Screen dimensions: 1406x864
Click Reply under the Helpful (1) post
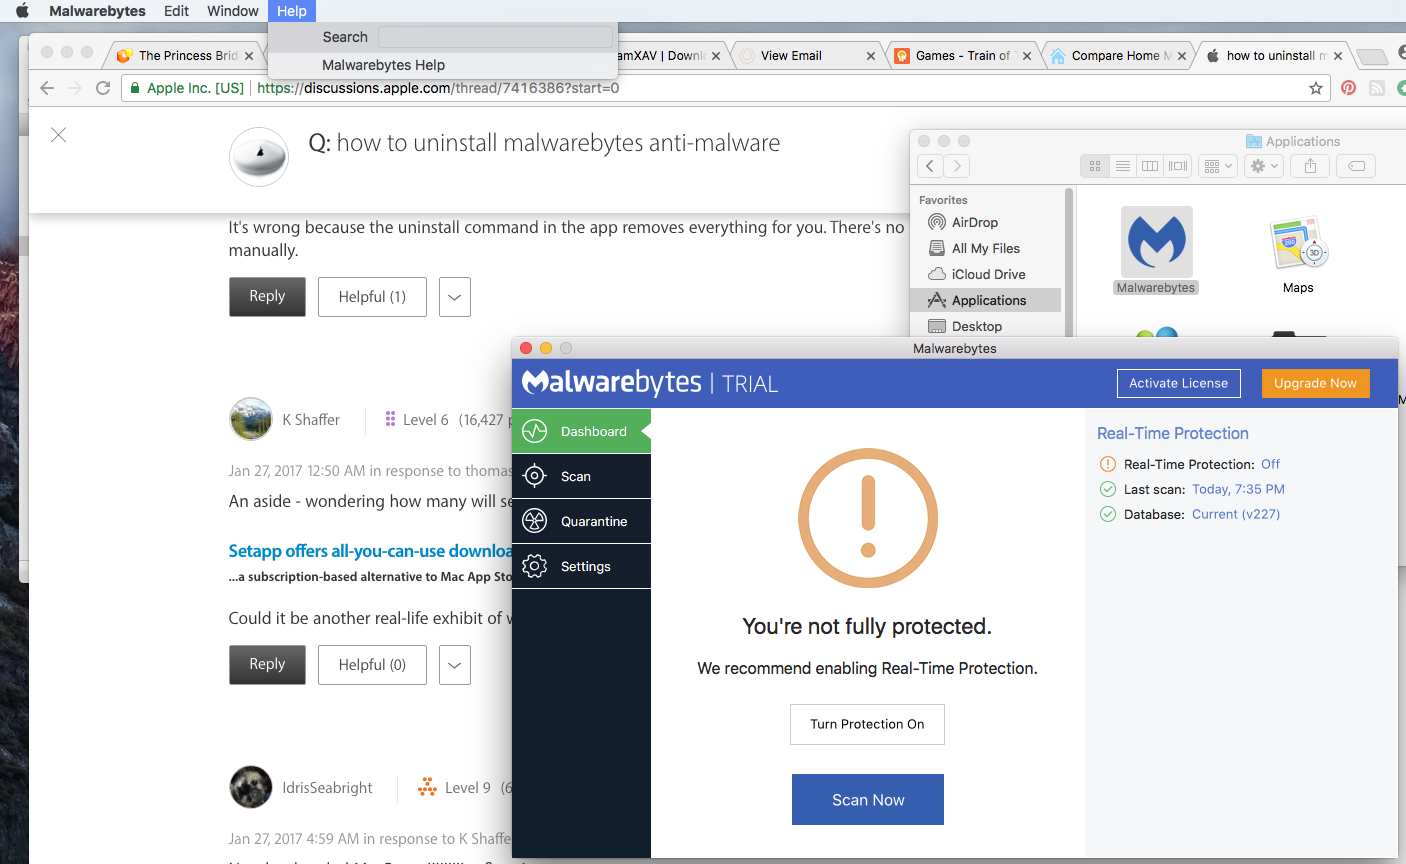(x=267, y=297)
